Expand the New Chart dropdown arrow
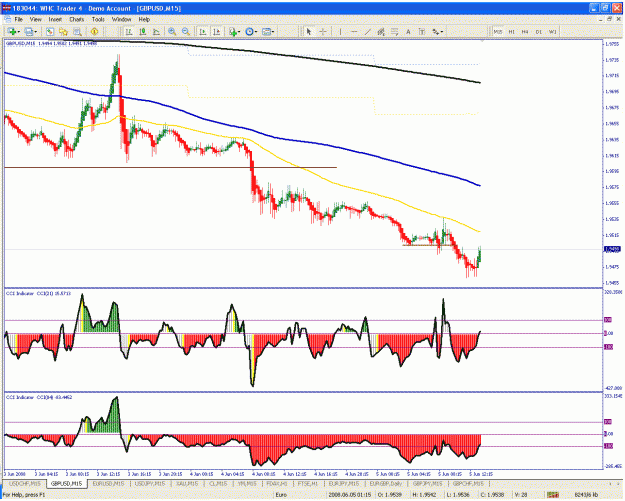Screen dimensions: 625x501 pyautogui.click(x=18, y=32)
